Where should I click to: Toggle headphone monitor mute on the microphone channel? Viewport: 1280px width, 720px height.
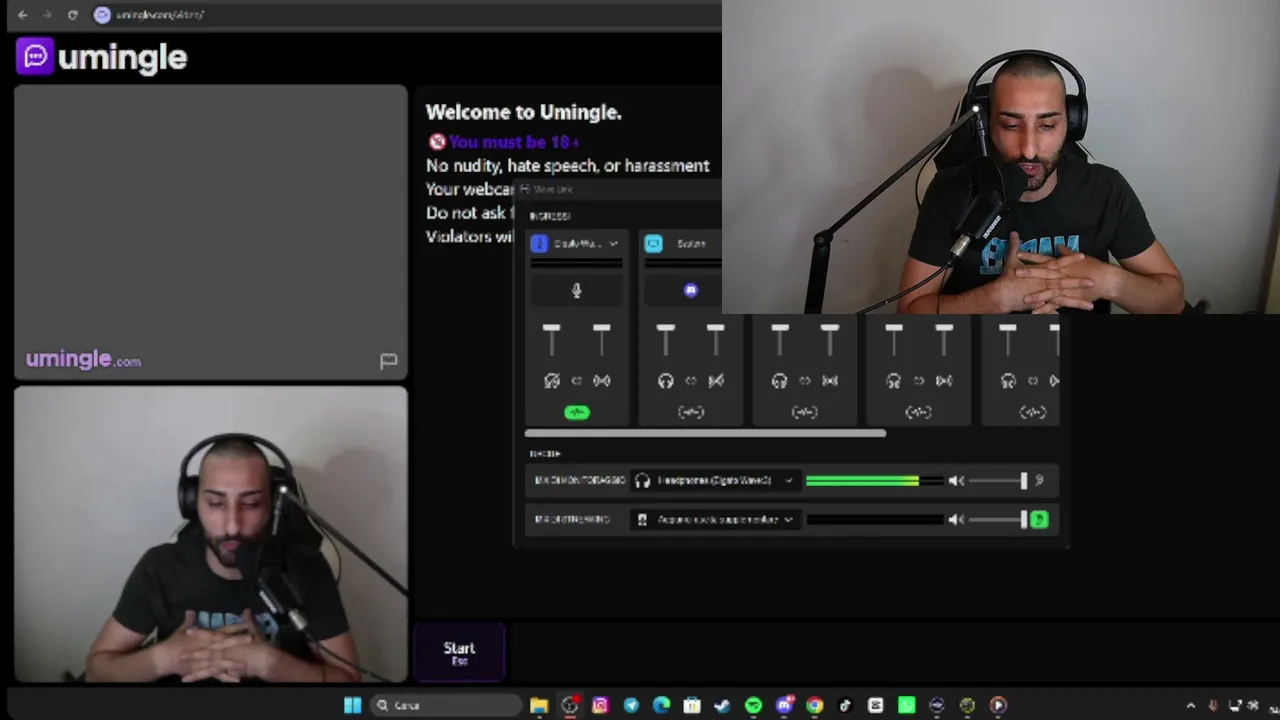click(551, 380)
